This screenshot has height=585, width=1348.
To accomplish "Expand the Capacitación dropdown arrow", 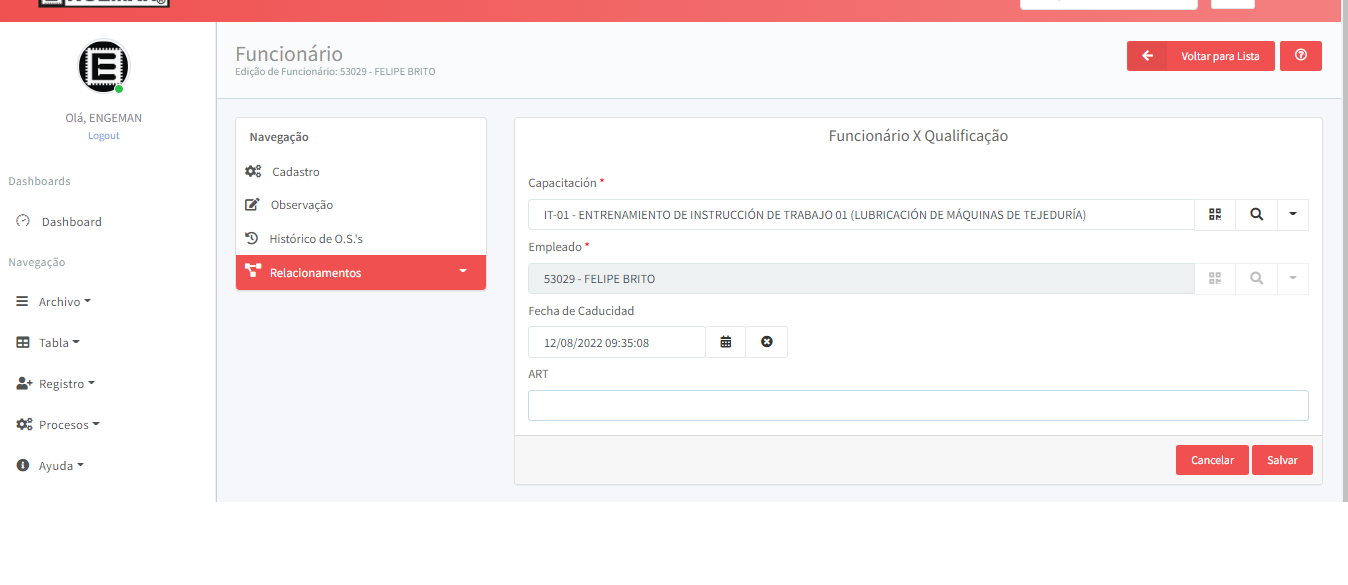I will (1292, 214).
